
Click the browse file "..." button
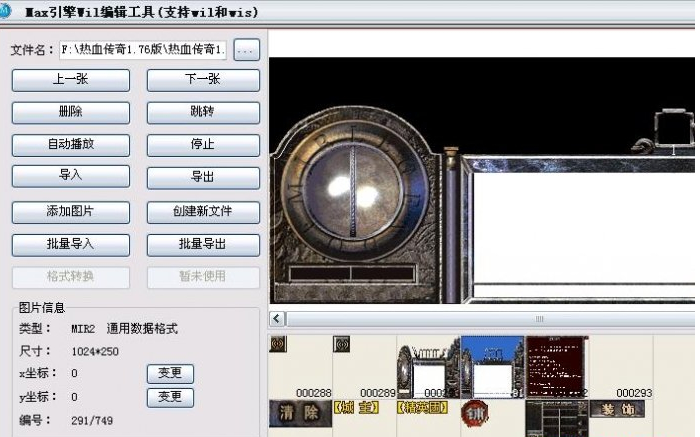coord(247,49)
